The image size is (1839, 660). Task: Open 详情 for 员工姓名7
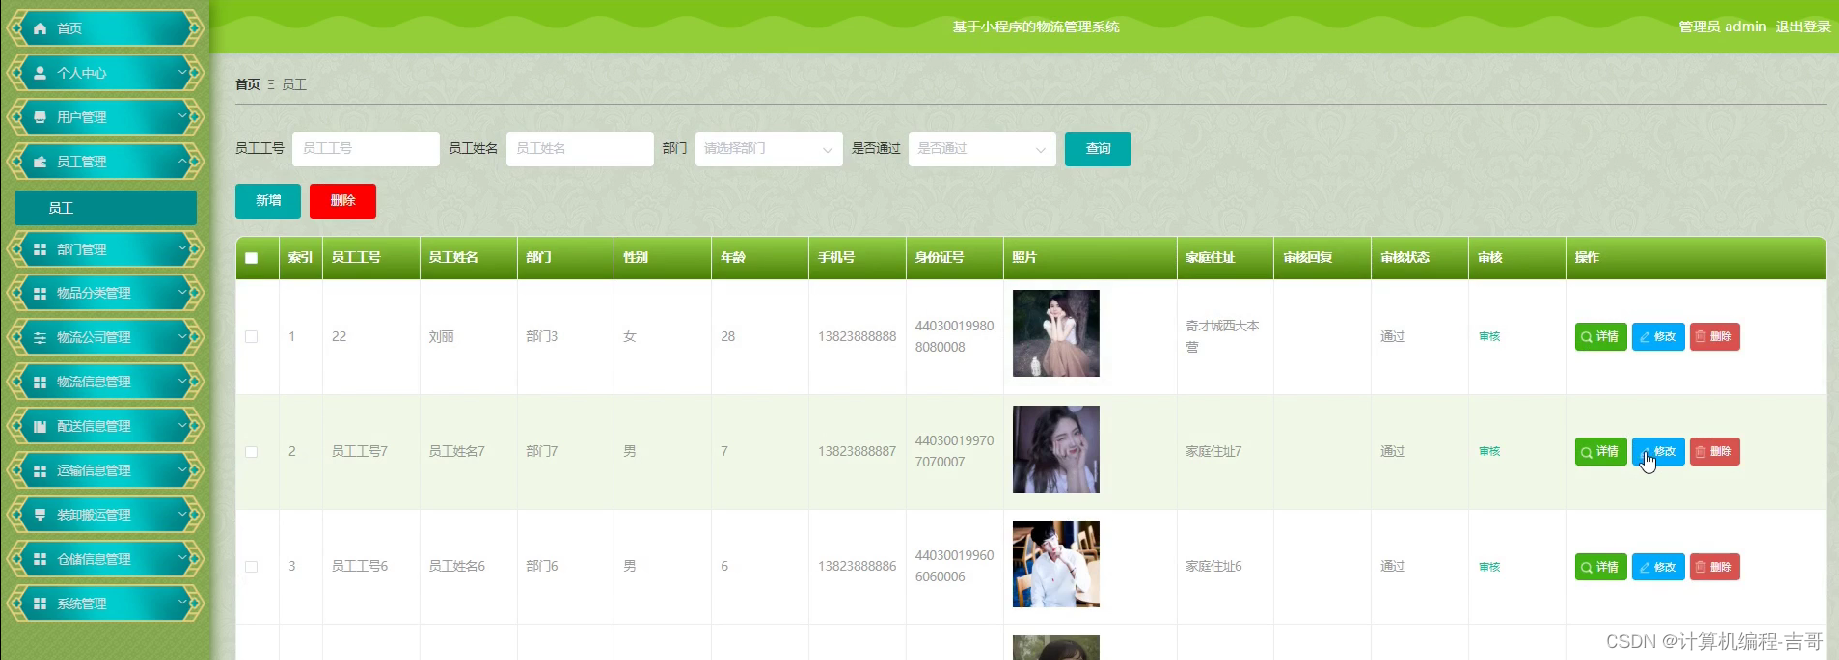1600,452
